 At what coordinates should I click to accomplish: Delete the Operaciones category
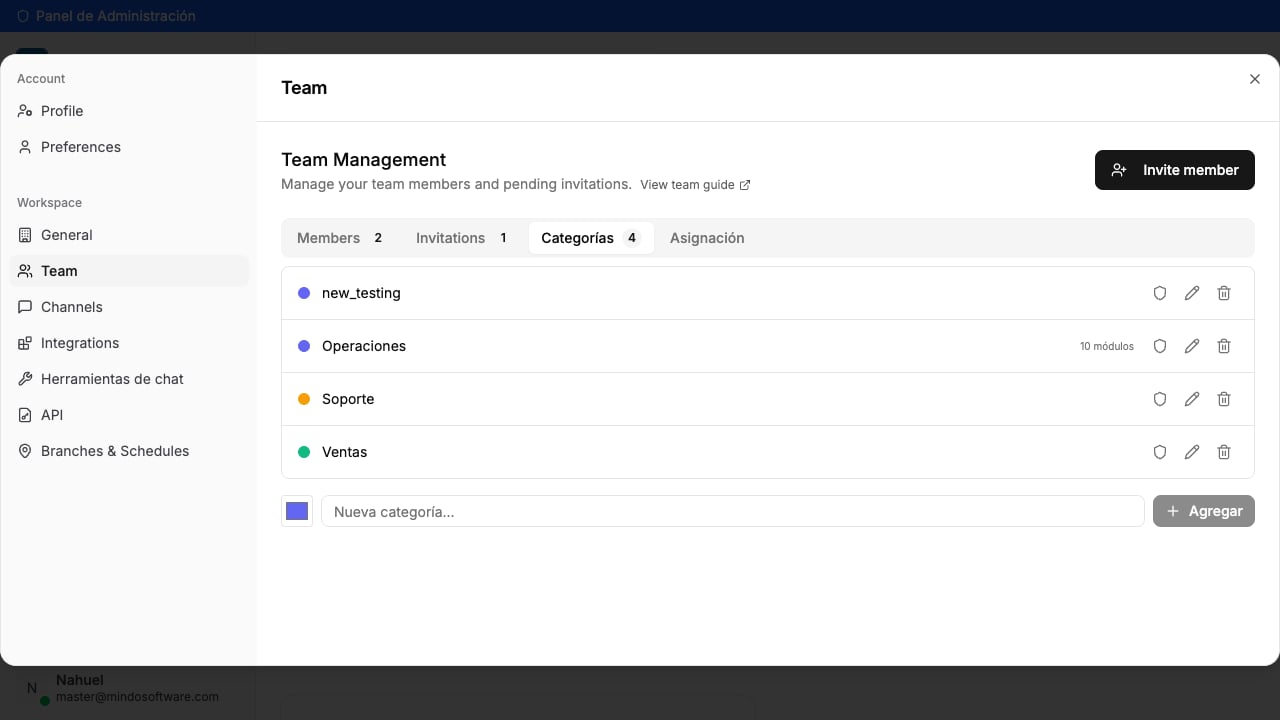click(1224, 346)
